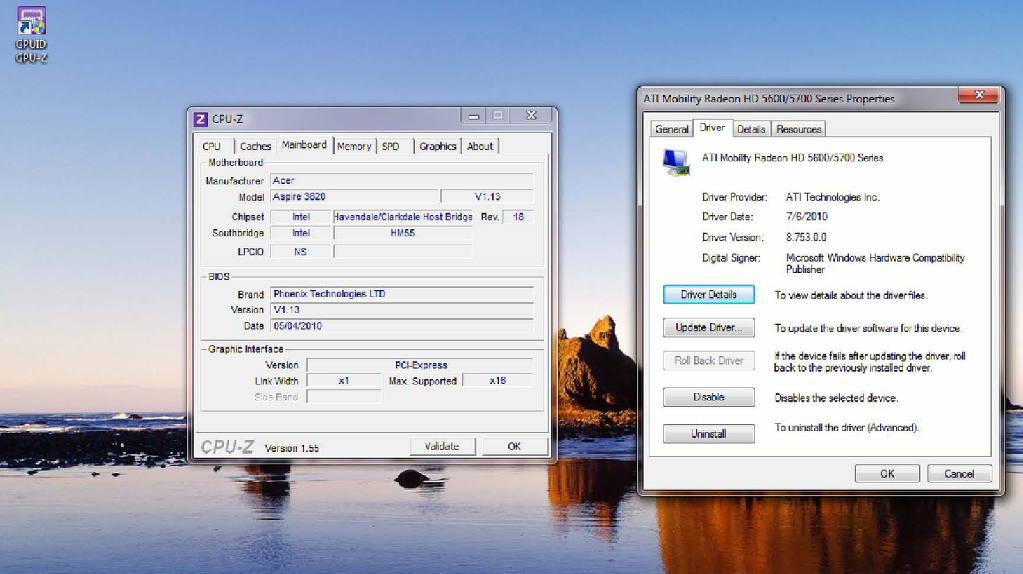
Task: Select the Driver tab in Radeon Properties
Action: click(x=712, y=128)
